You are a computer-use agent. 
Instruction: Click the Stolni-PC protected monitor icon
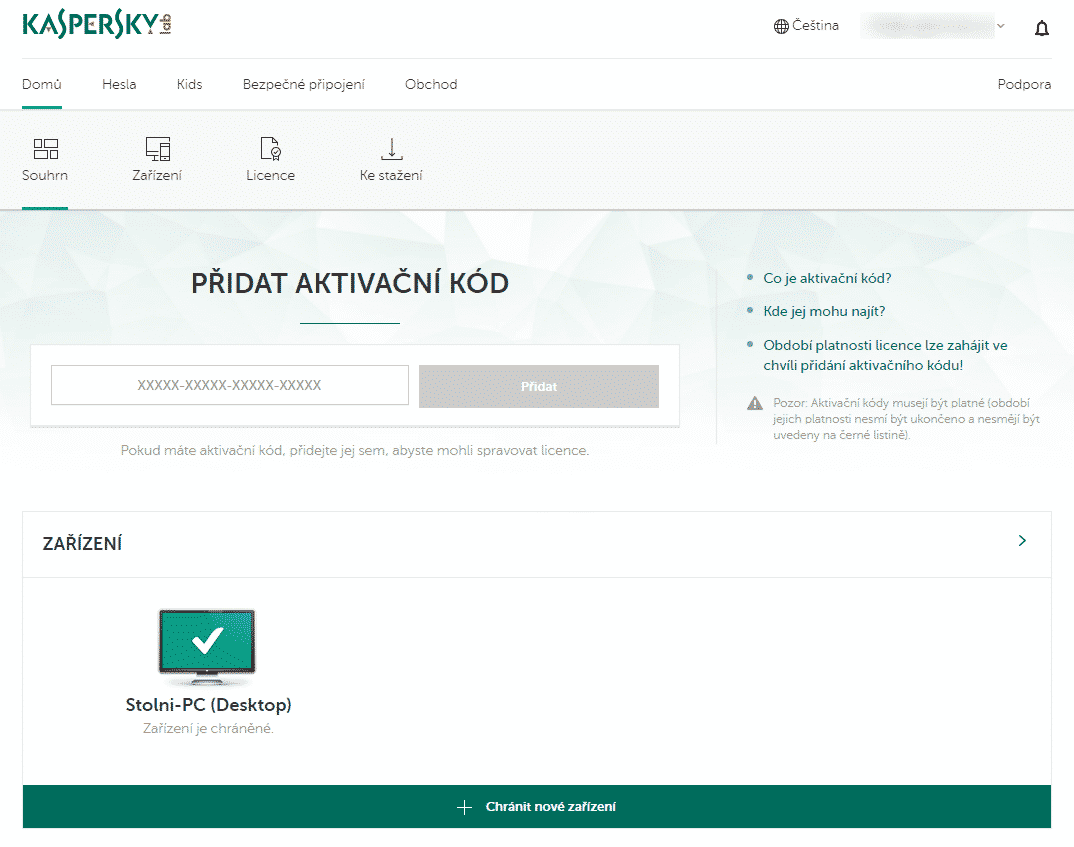(207, 644)
